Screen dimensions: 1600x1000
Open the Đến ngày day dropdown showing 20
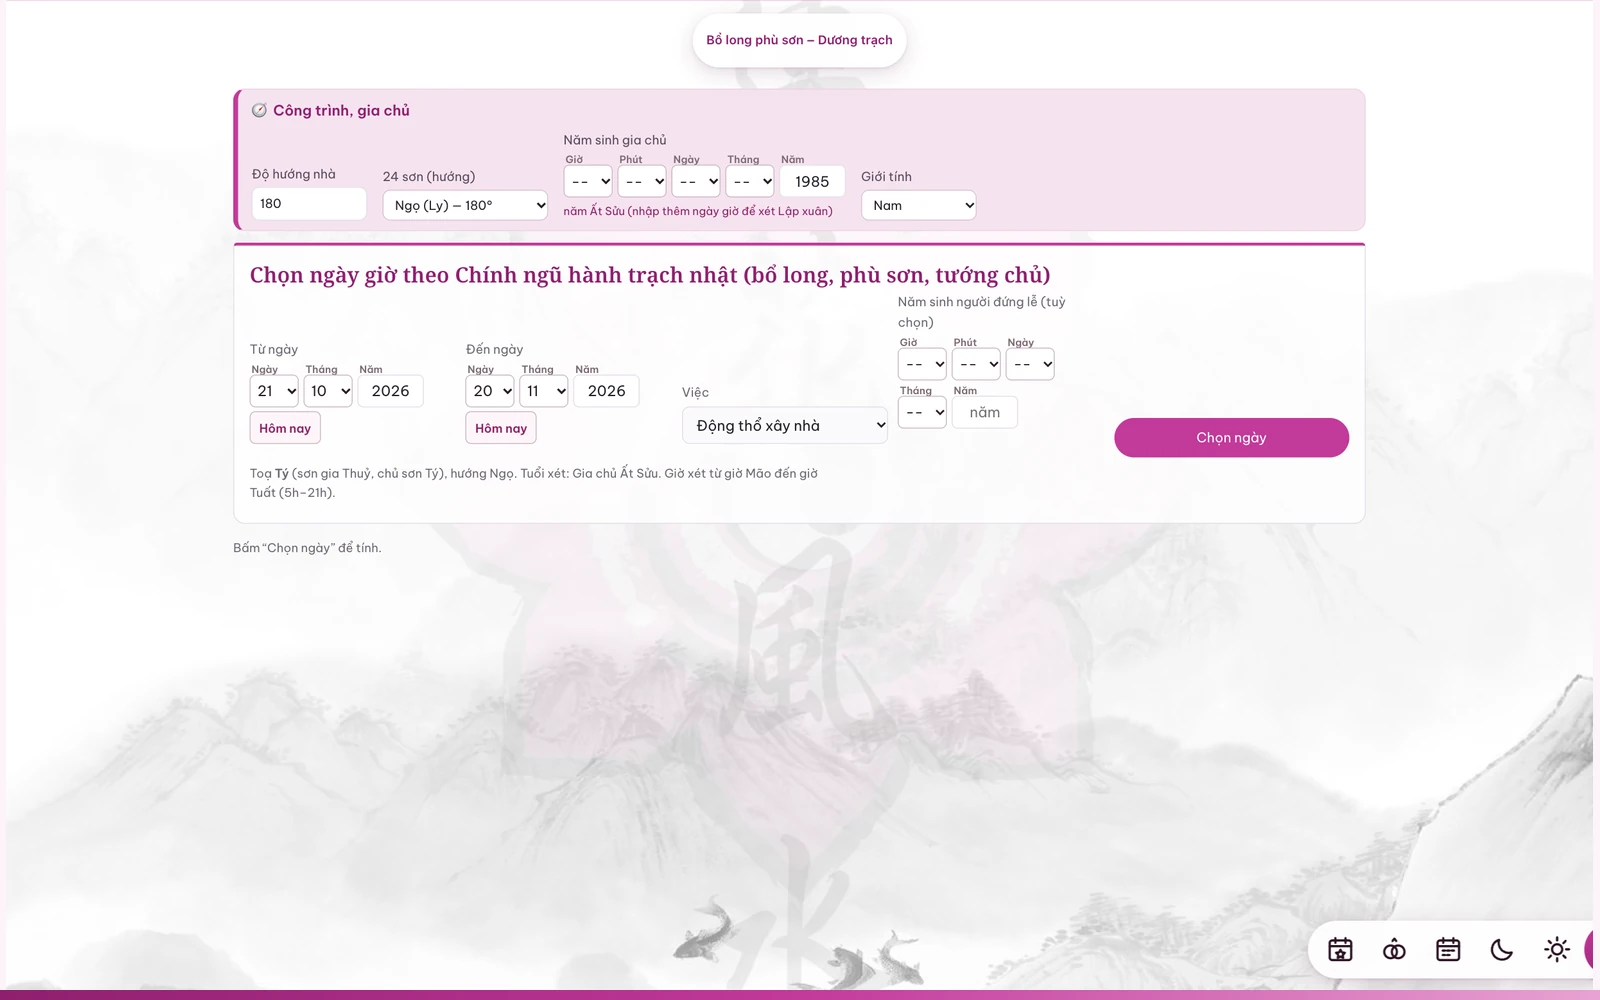coord(490,391)
